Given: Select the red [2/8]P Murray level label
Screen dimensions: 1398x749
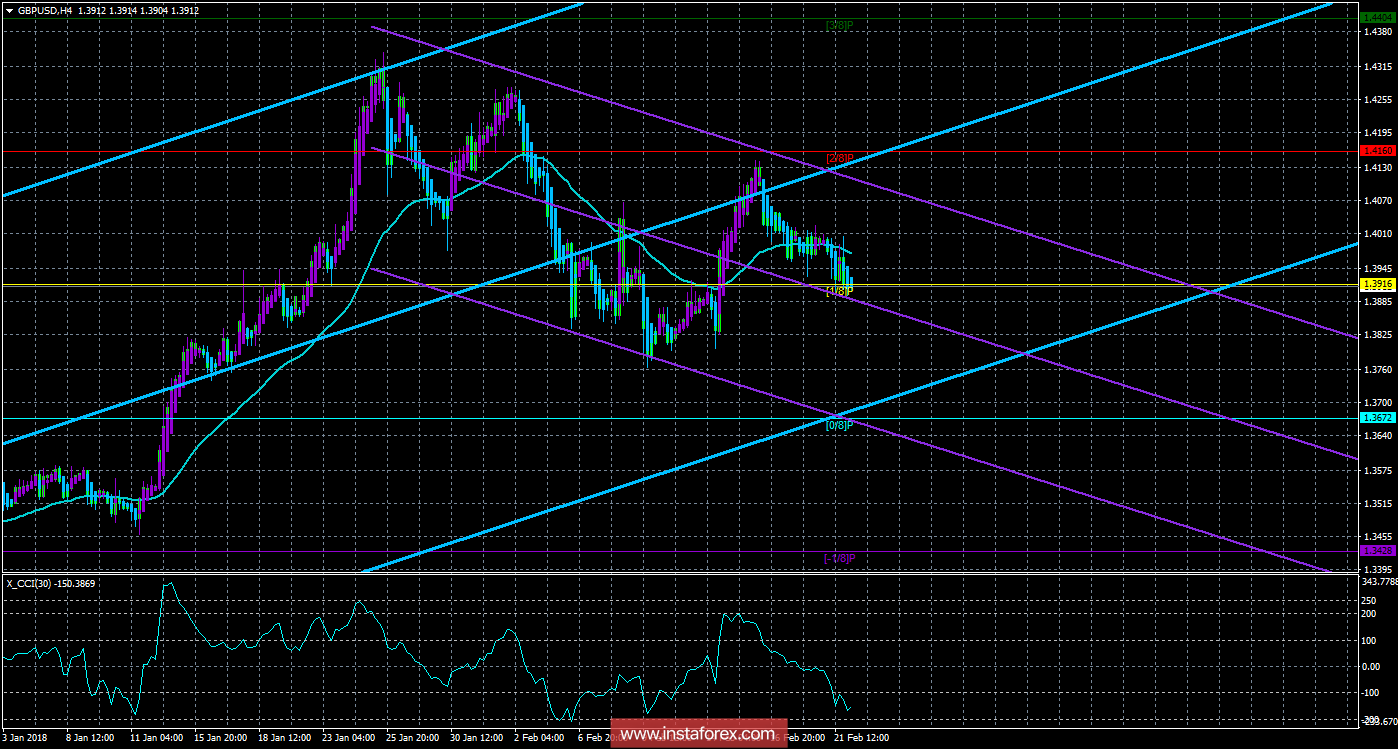Looking at the screenshot, I should [840, 158].
